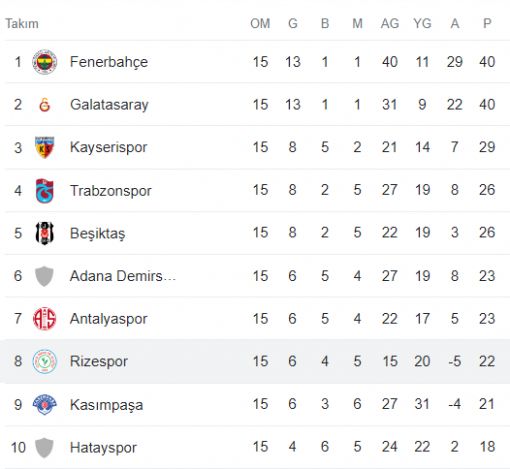This screenshot has width=510, height=469.
Task: Click the OM column header
Action: tap(260, 24)
